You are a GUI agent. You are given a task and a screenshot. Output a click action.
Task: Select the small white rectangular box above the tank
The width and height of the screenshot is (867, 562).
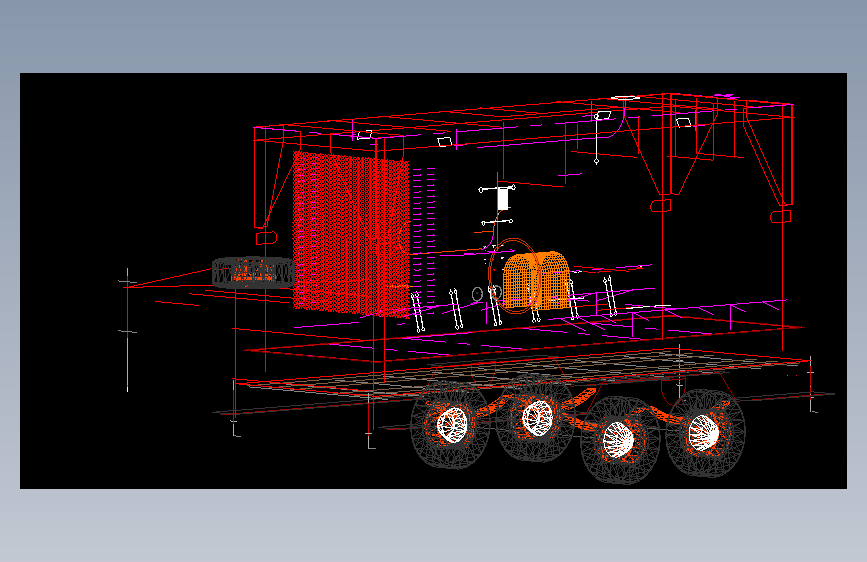pyautogui.click(x=503, y=199)
